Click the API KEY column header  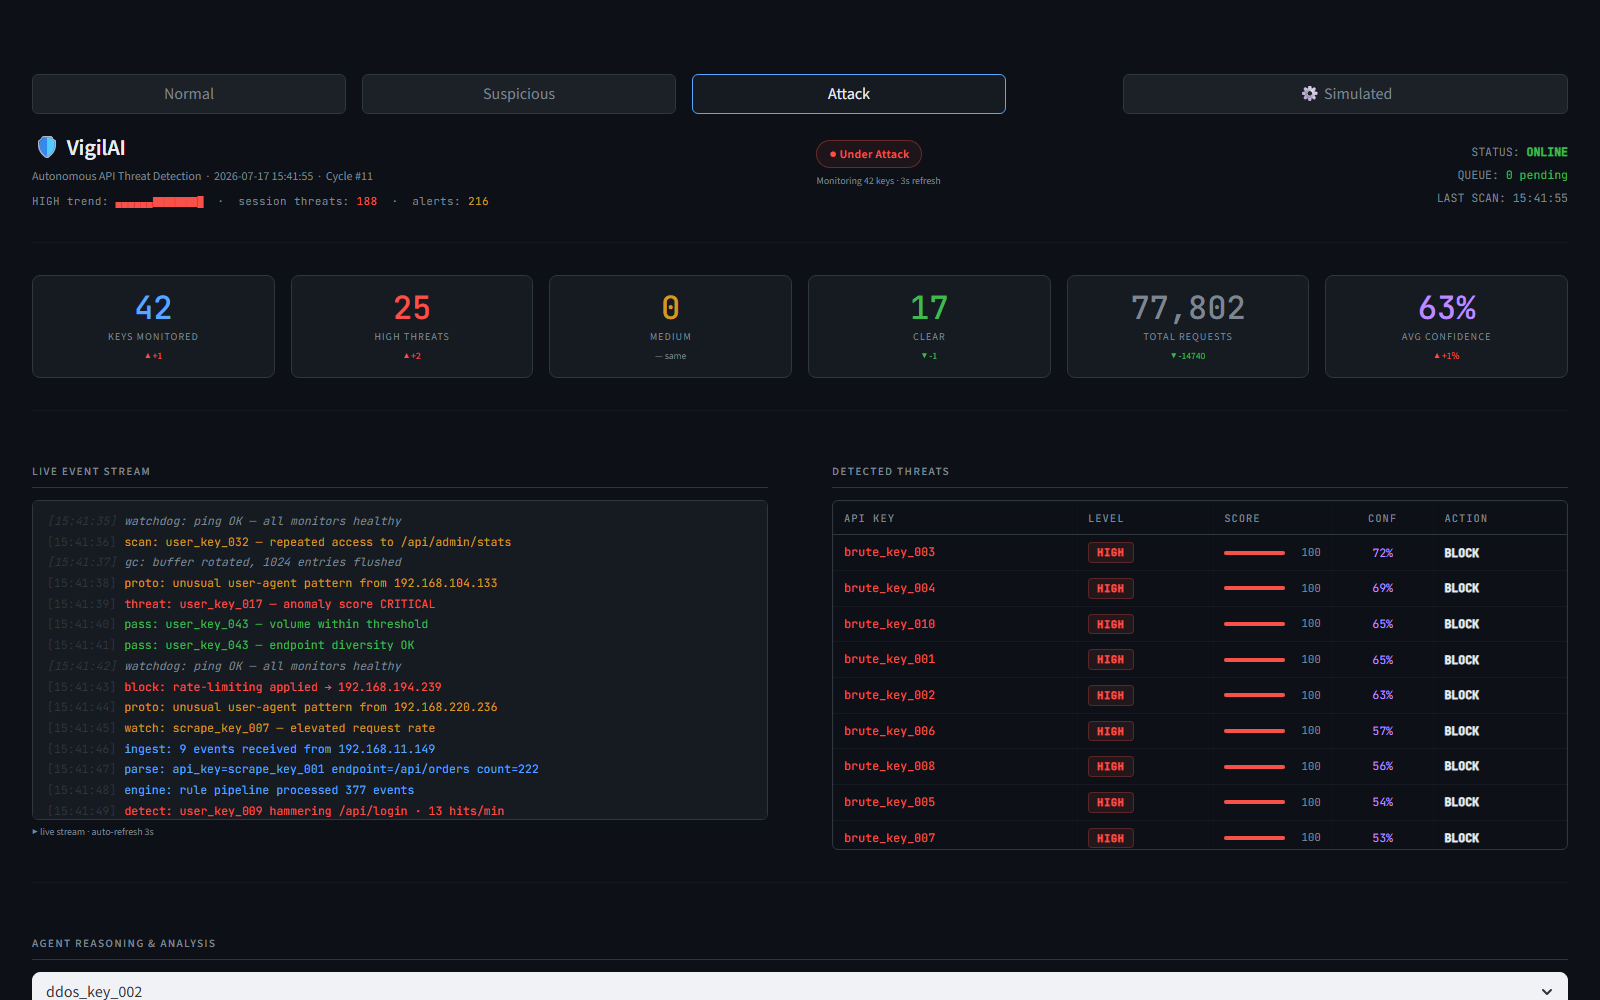pyautogui.click(x=869, y=518)
